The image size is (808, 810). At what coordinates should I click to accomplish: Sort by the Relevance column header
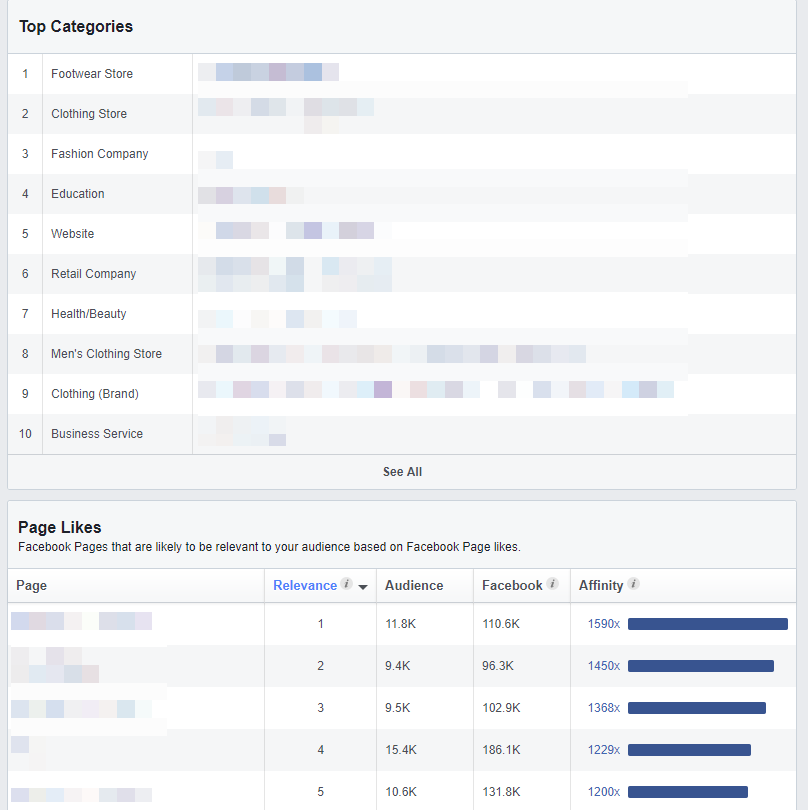coord(305,585)
